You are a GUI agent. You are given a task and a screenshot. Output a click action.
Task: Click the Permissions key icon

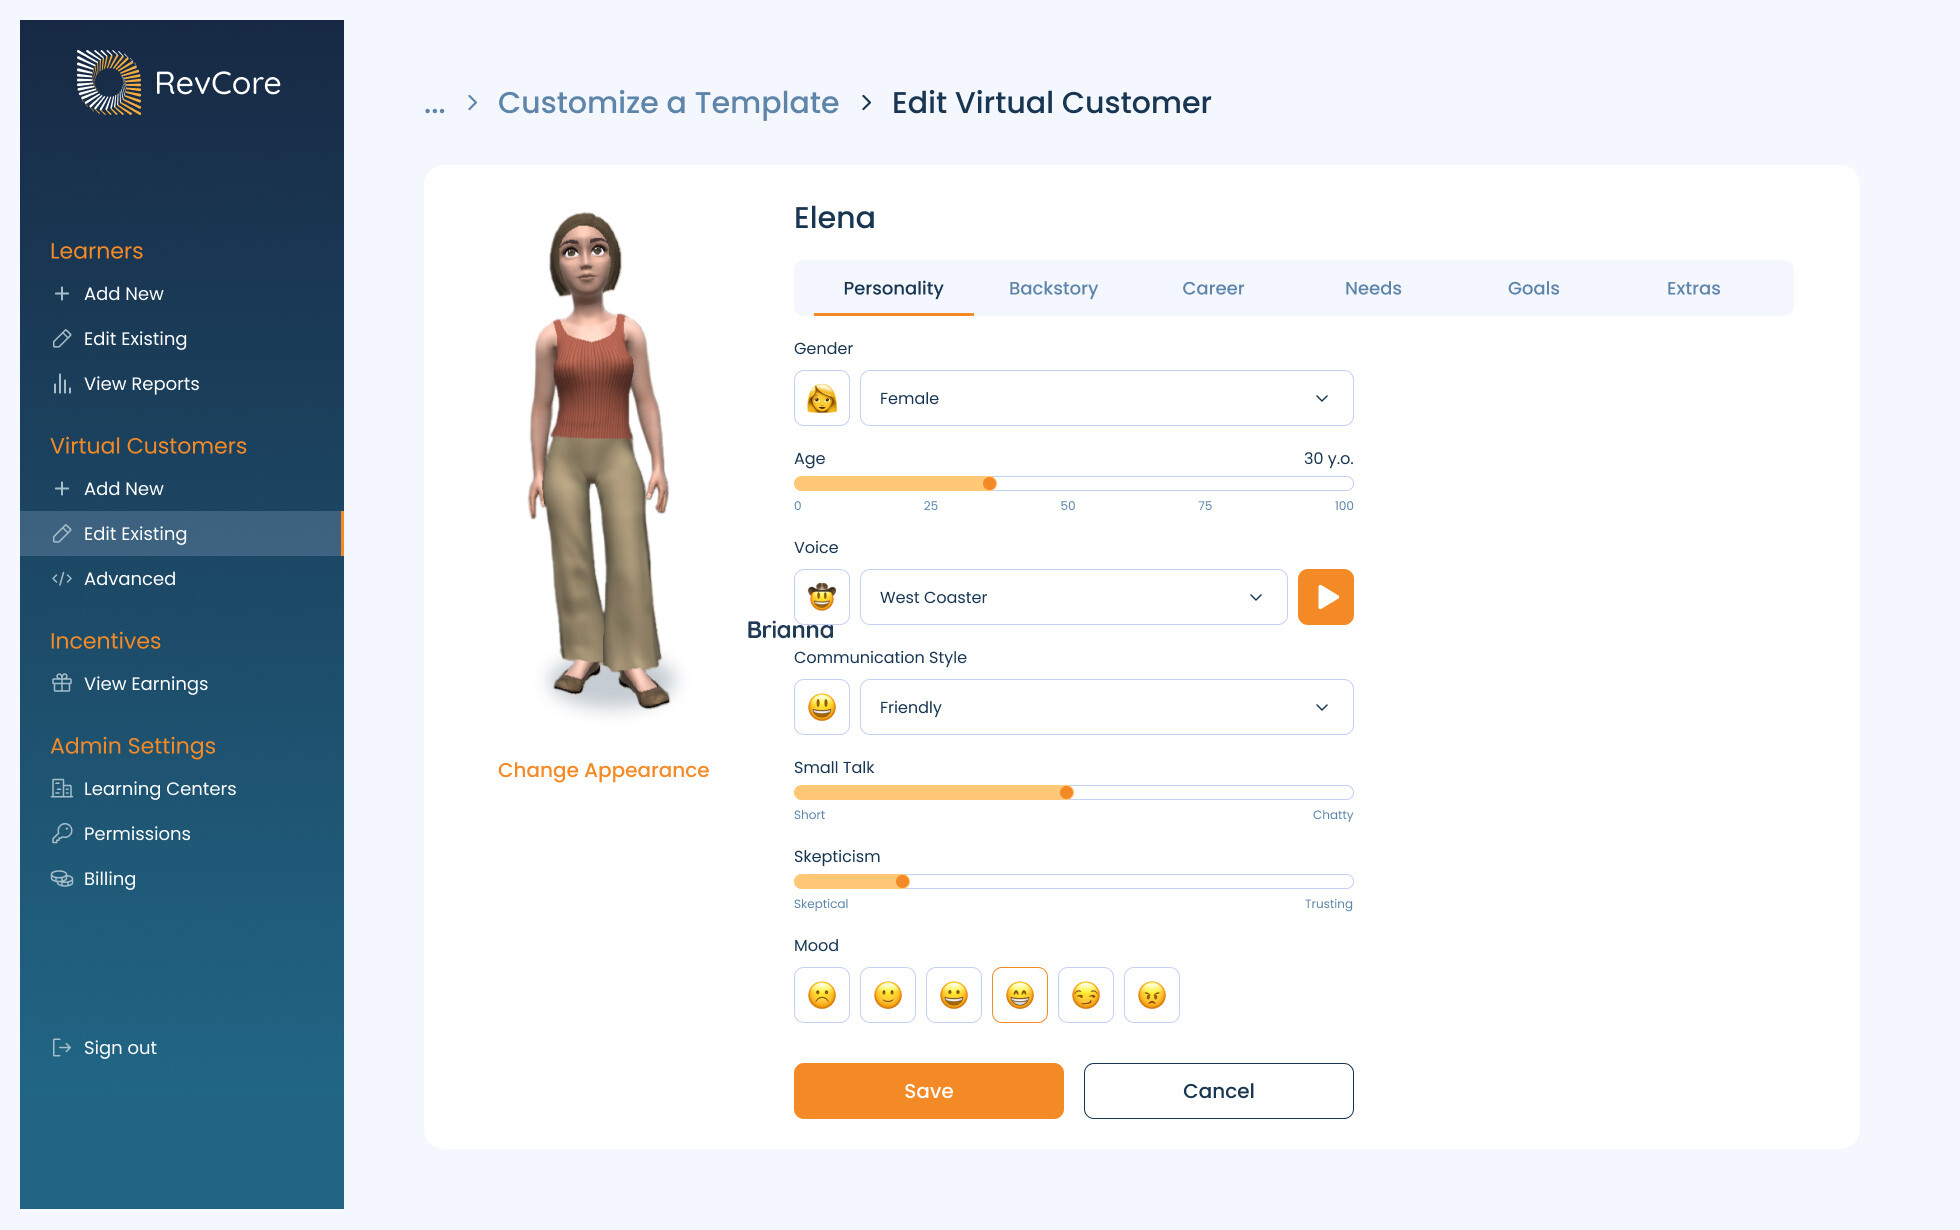(62, 833)
